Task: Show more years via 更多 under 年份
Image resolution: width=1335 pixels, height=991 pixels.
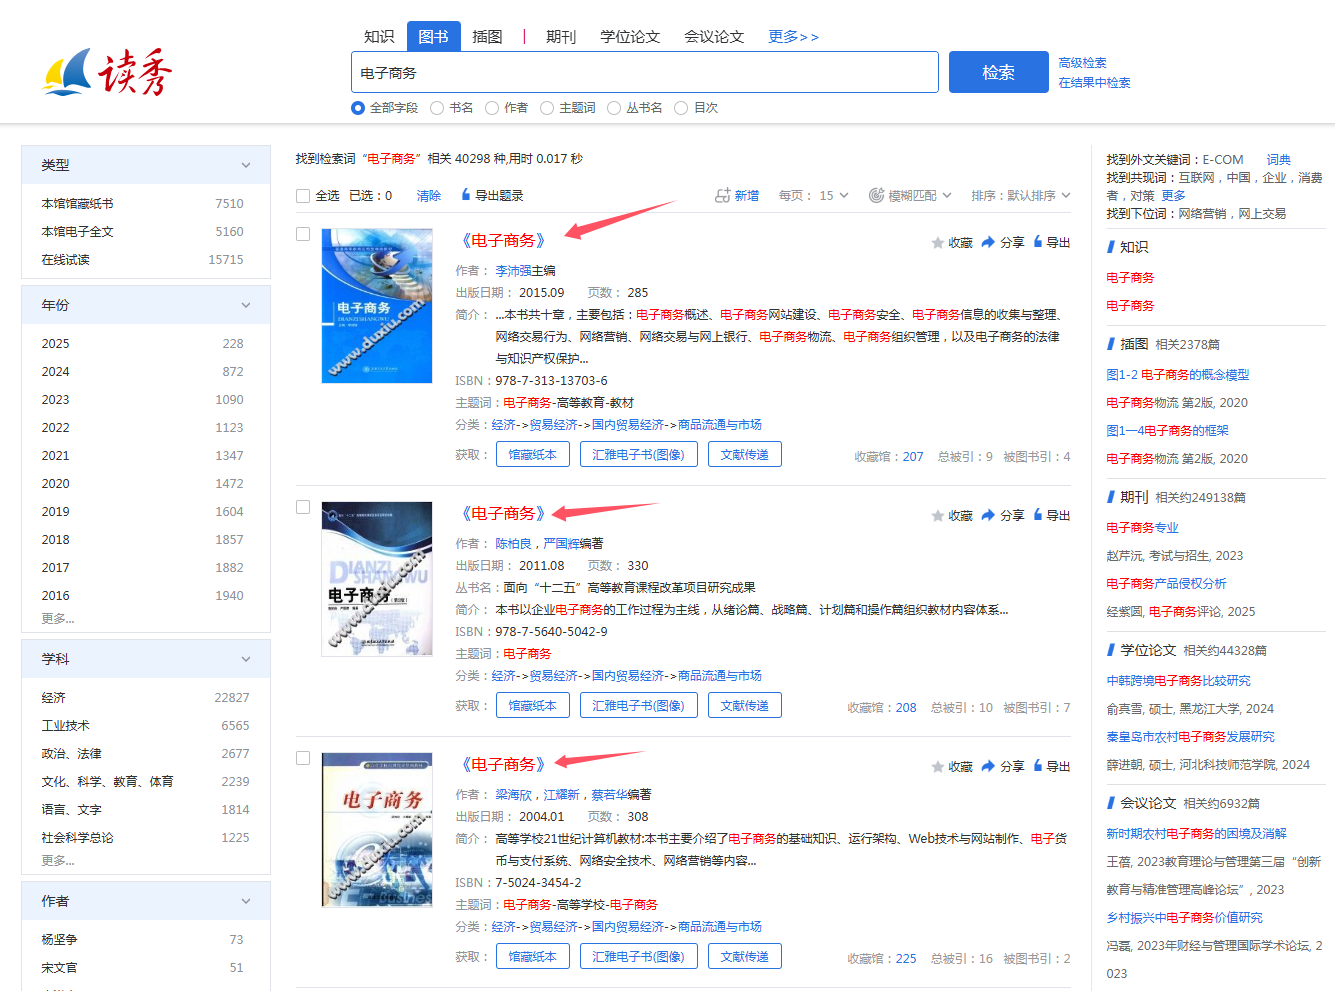Action: (58, 618)
